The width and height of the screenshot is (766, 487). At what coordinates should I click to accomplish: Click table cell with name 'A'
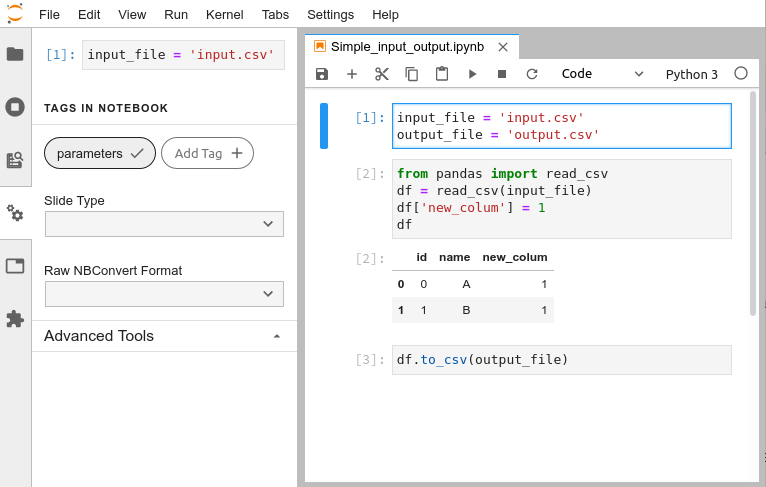(x=466, y=284)
